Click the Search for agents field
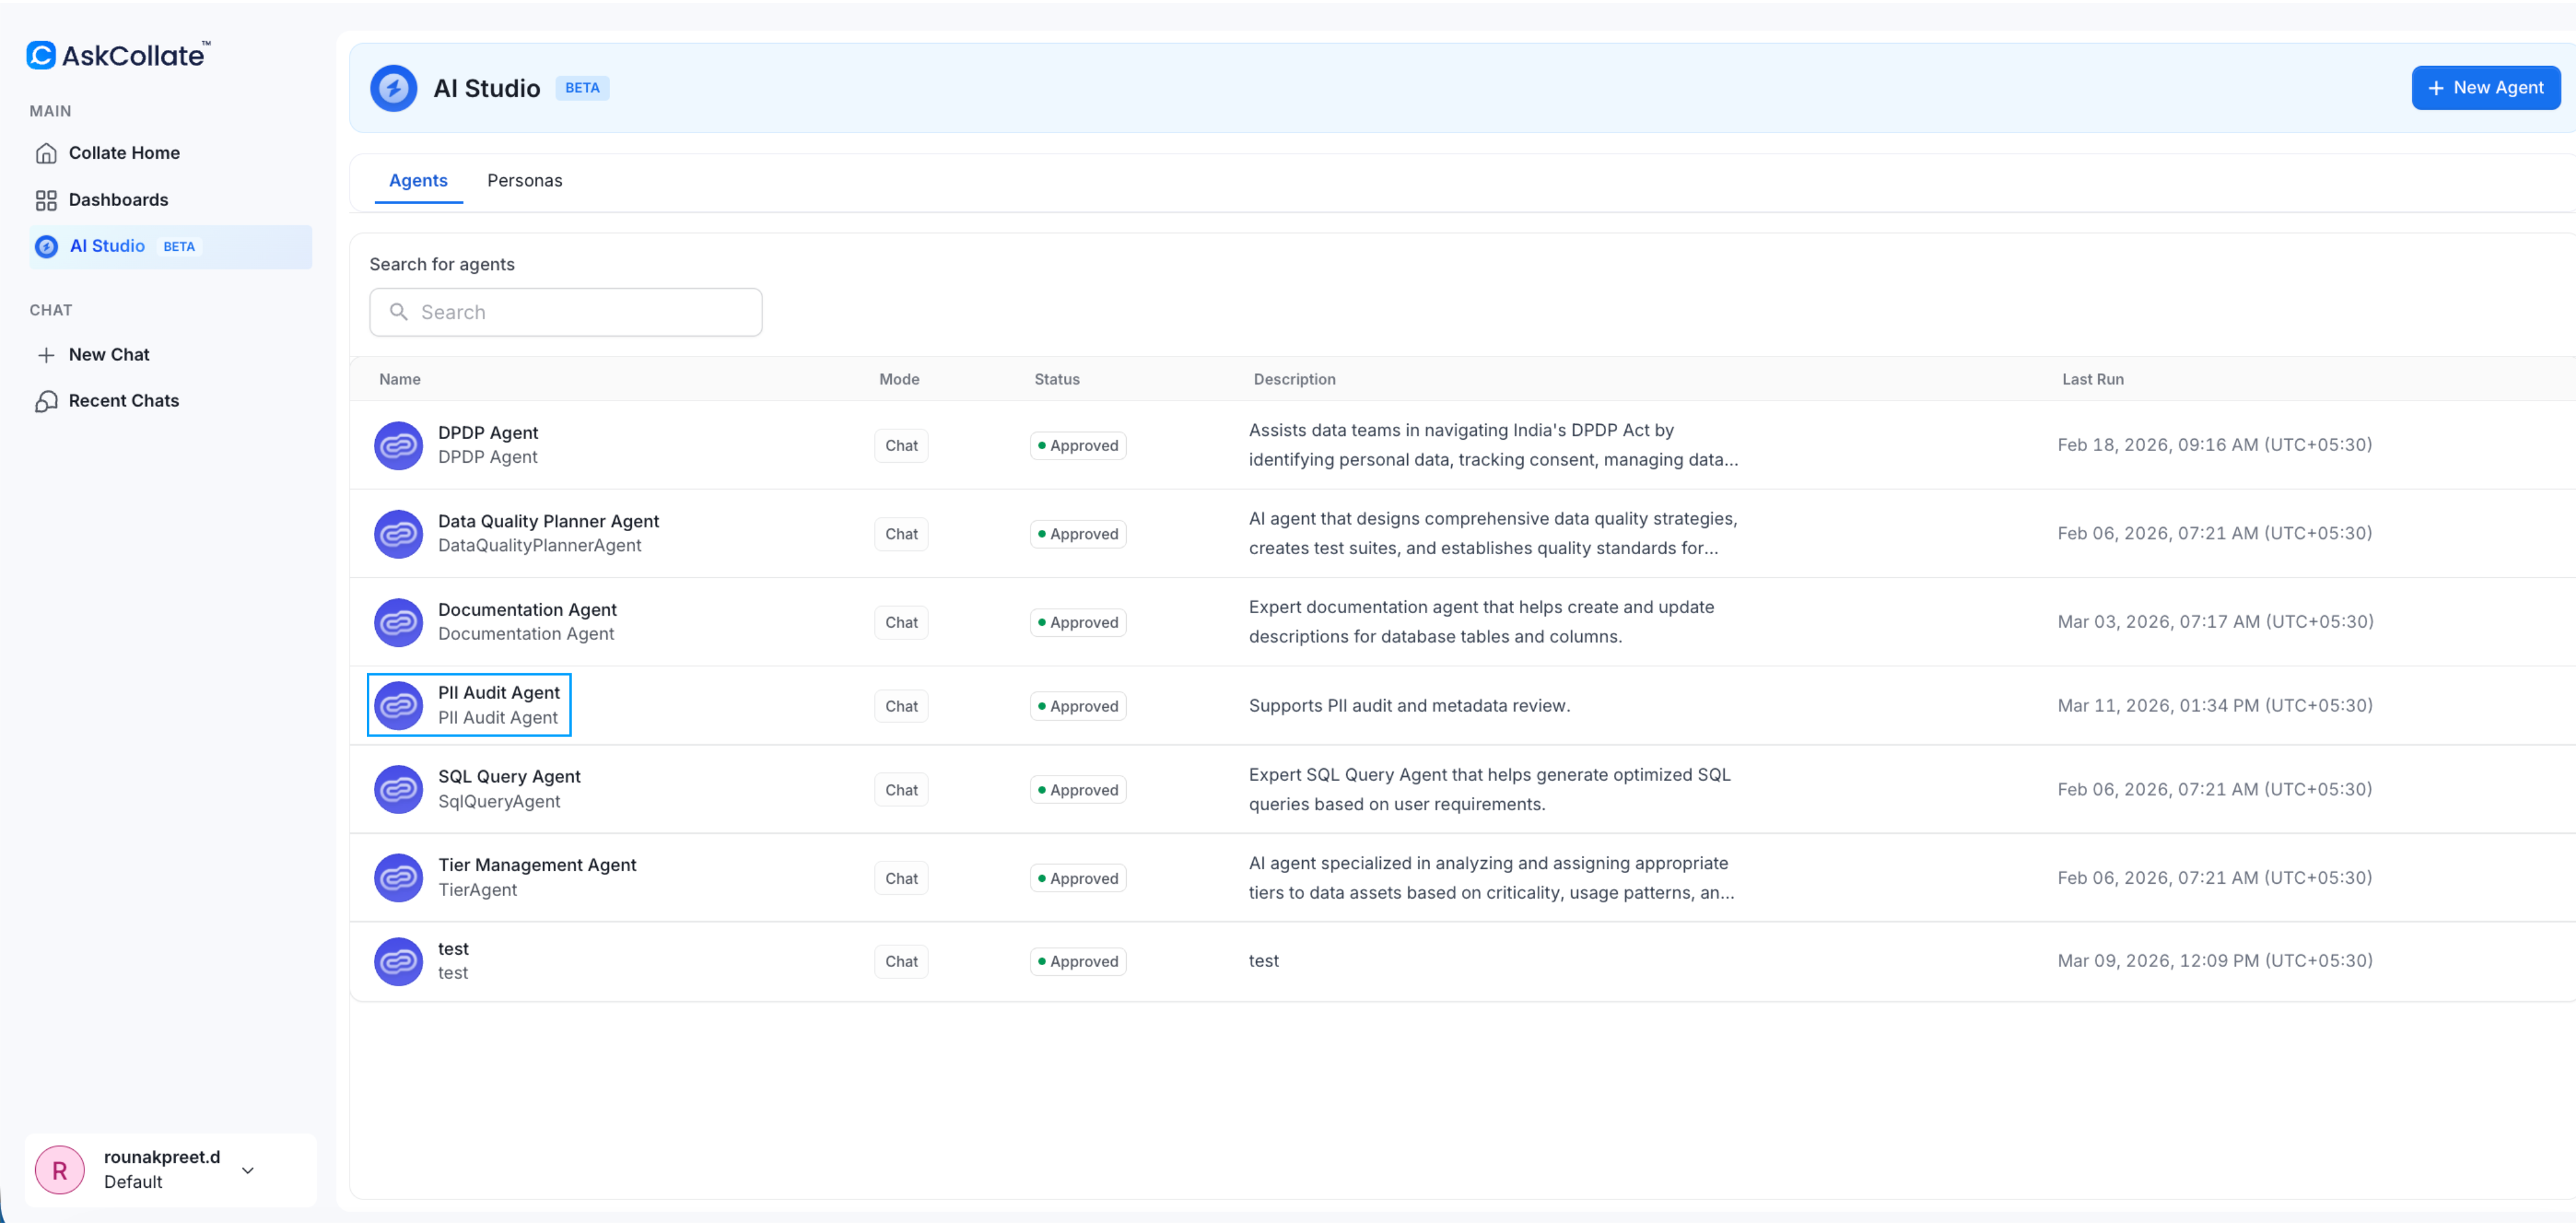Screen dimensions: 2576x1223 coord(566,312)
